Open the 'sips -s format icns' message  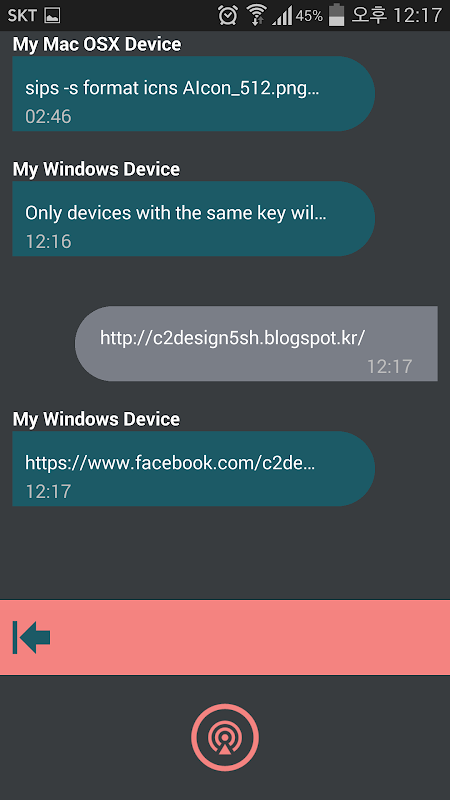click(193, 94)
